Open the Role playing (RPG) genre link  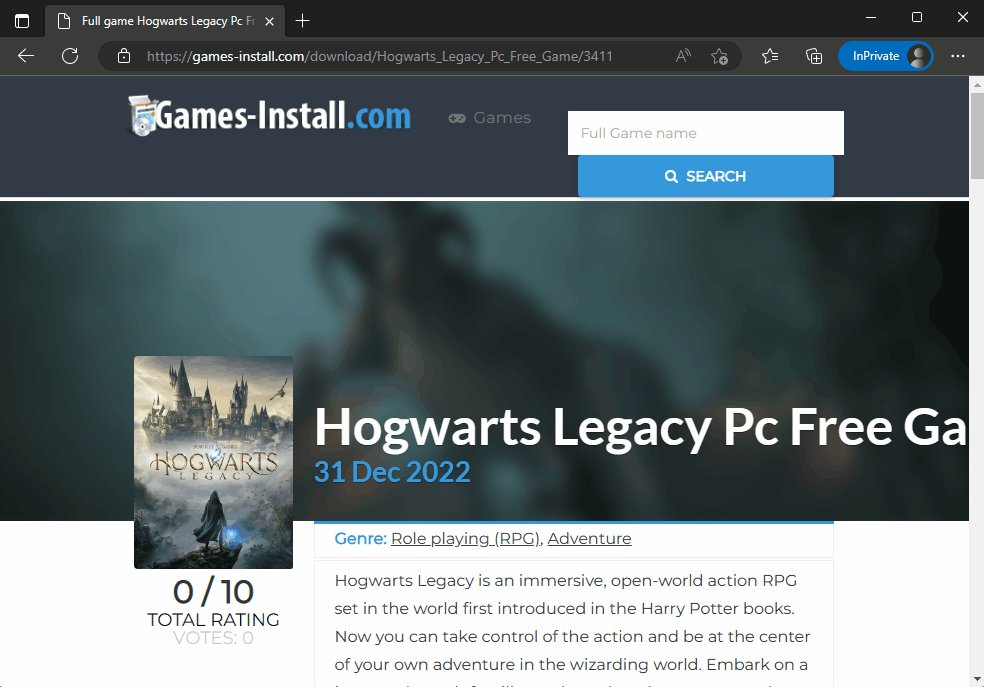(x=465, y=538)
